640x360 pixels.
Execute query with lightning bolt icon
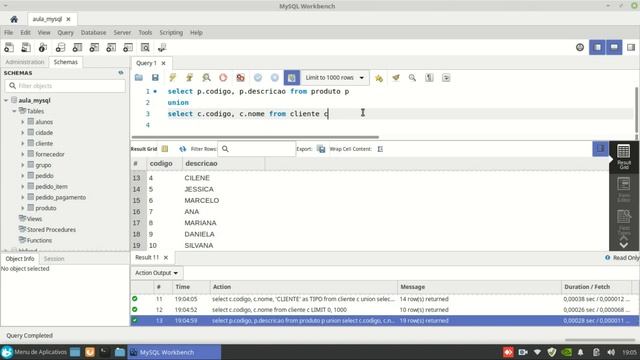click(173, 78)
